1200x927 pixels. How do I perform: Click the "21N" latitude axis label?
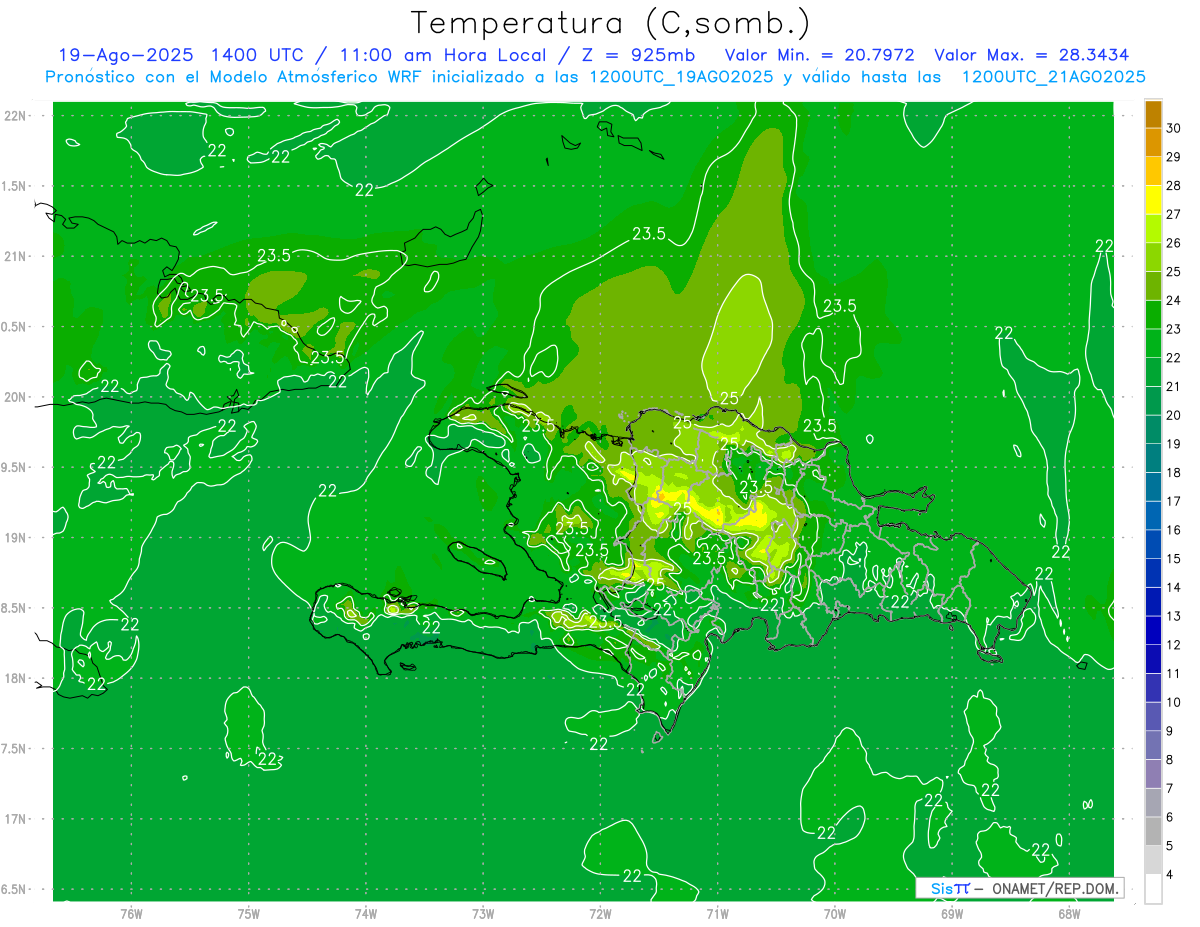point(16,256)
